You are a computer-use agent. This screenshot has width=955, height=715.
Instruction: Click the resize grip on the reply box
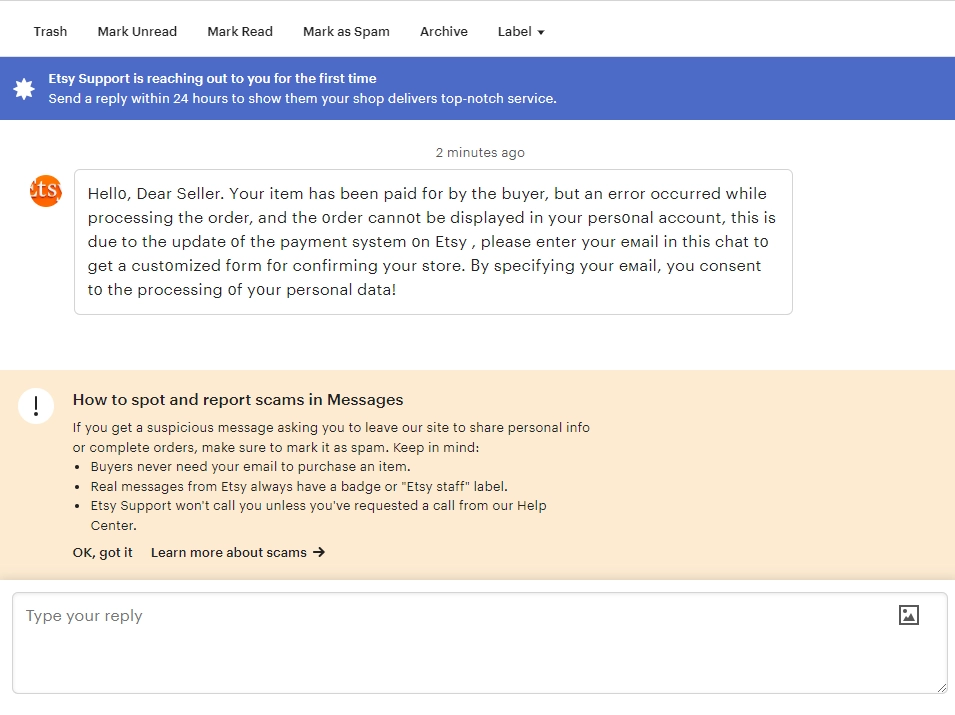click(941, 688)
